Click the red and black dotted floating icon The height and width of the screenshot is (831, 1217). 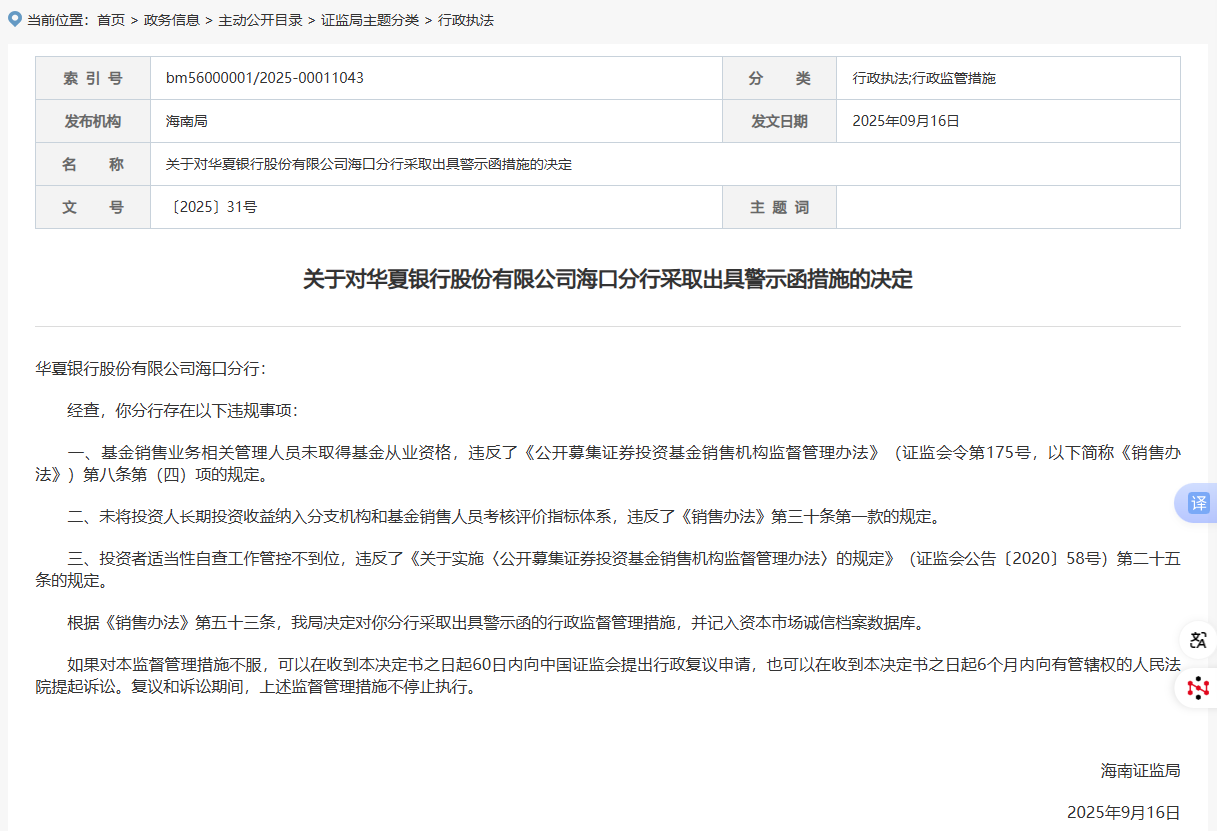point(1198,688)
